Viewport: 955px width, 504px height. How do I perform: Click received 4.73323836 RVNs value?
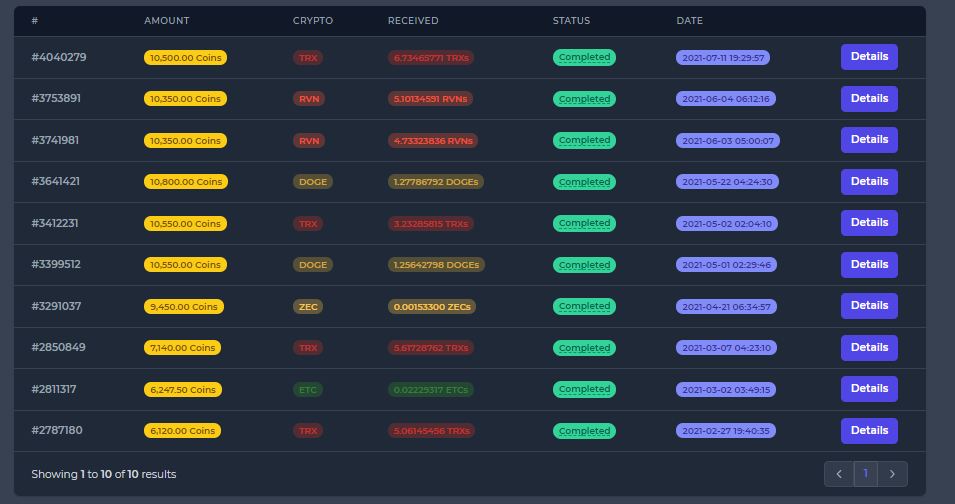point(433,141)
